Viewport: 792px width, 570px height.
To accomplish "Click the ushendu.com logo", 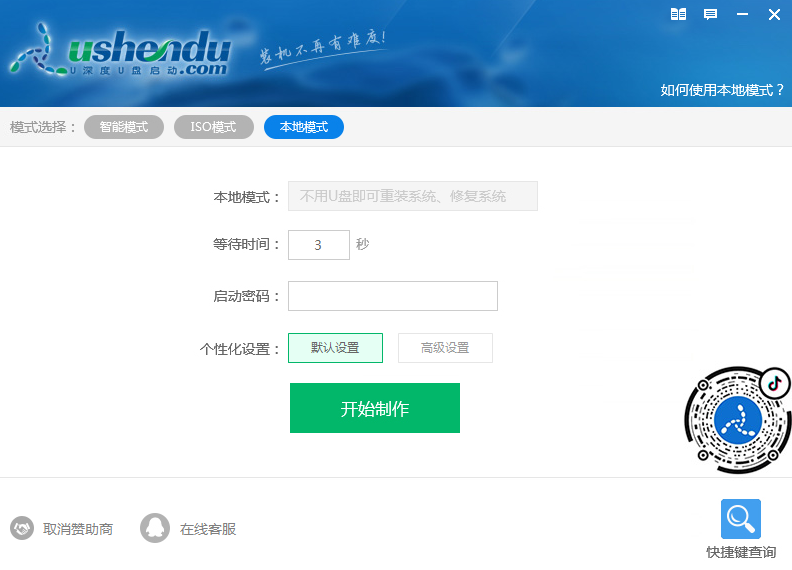I will point(120,51).
